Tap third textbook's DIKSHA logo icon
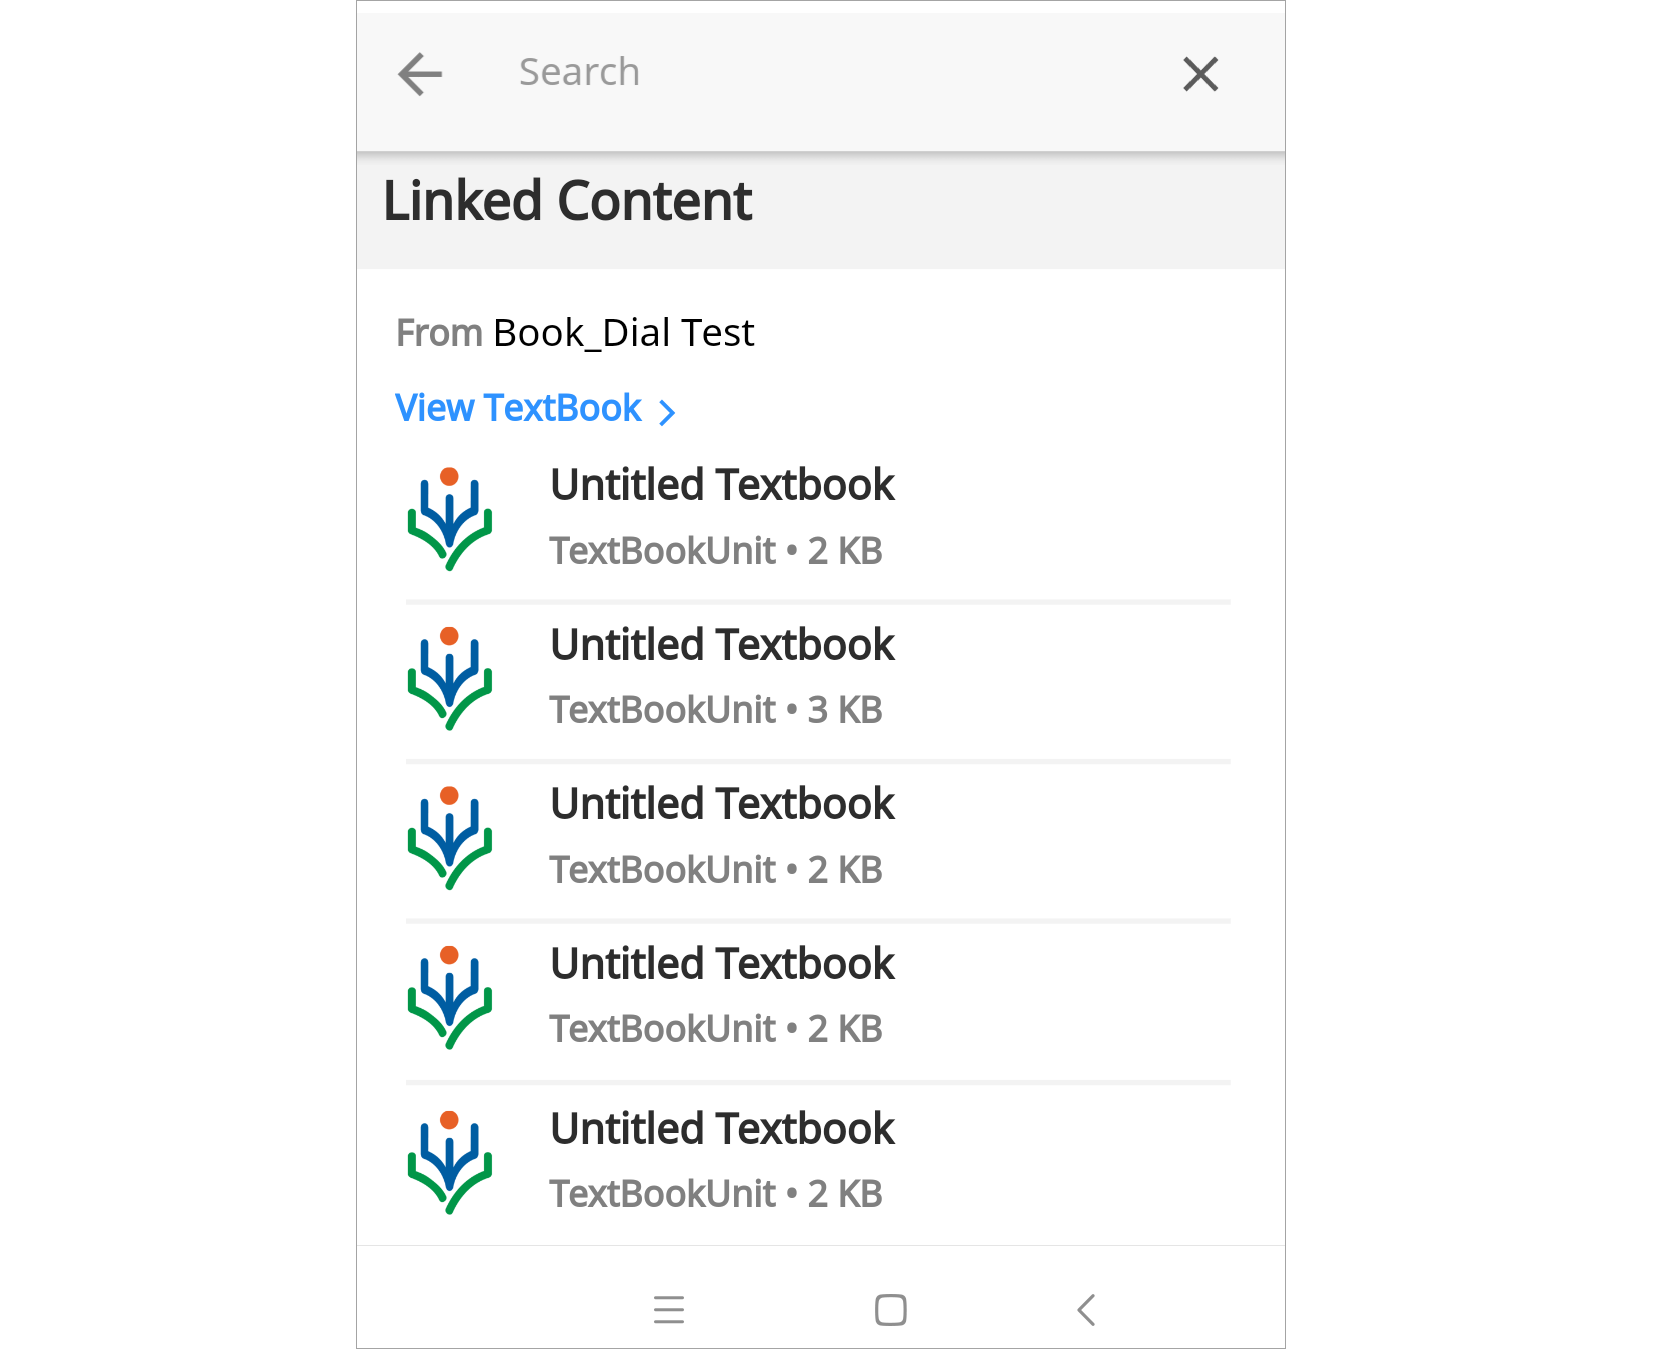 click(450, 838)
